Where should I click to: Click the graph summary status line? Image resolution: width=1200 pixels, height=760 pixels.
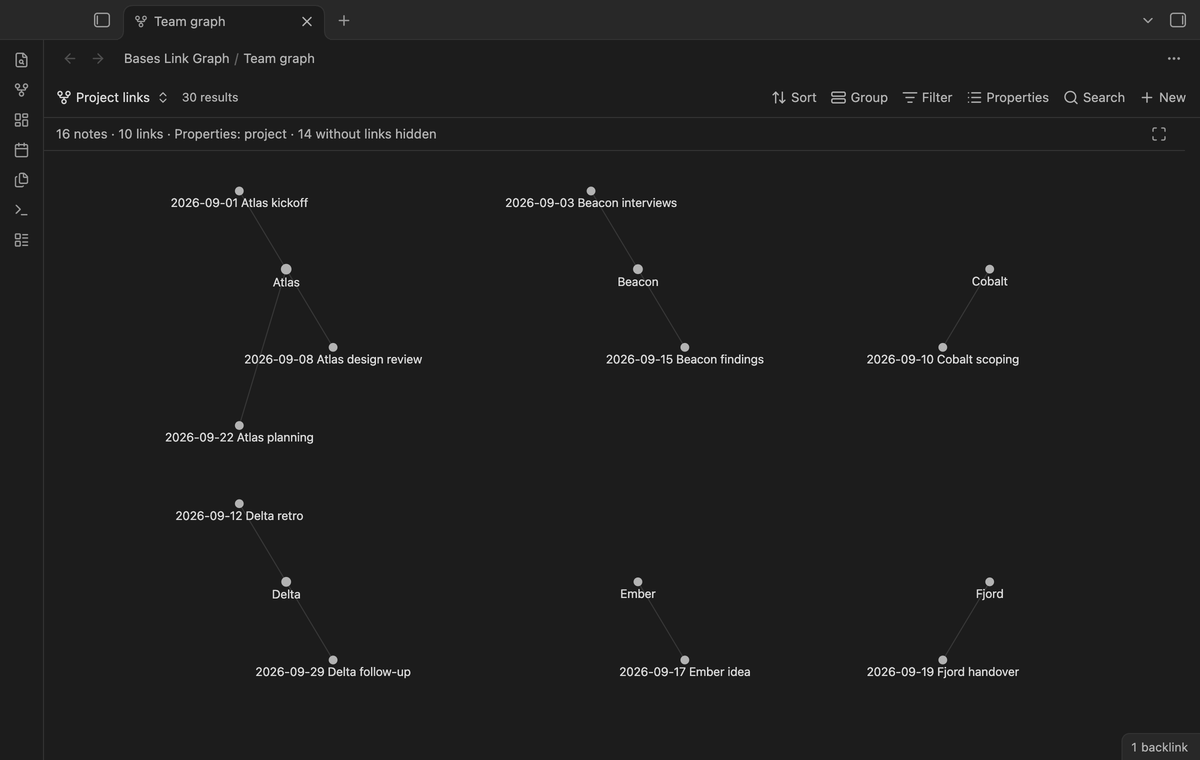pyautogui.click(x=246, y=134)
